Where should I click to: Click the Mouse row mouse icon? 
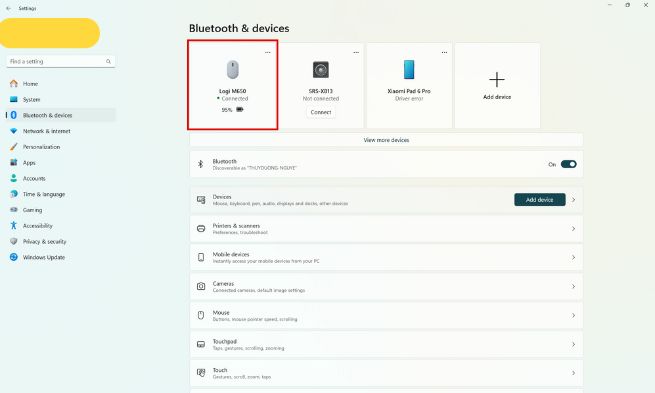pos(201,315)
